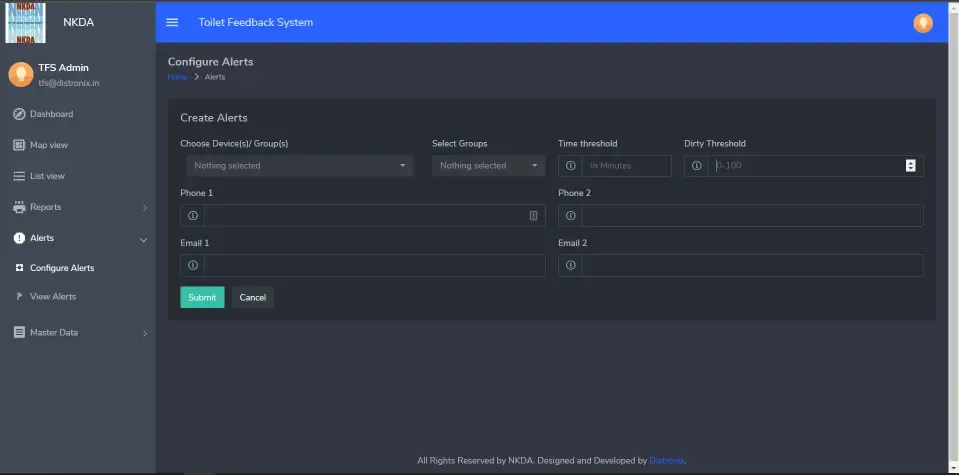Screen dimensions: 959x475
Task: Go to Map view in sidebar
Action: click(x=49, y=145)
